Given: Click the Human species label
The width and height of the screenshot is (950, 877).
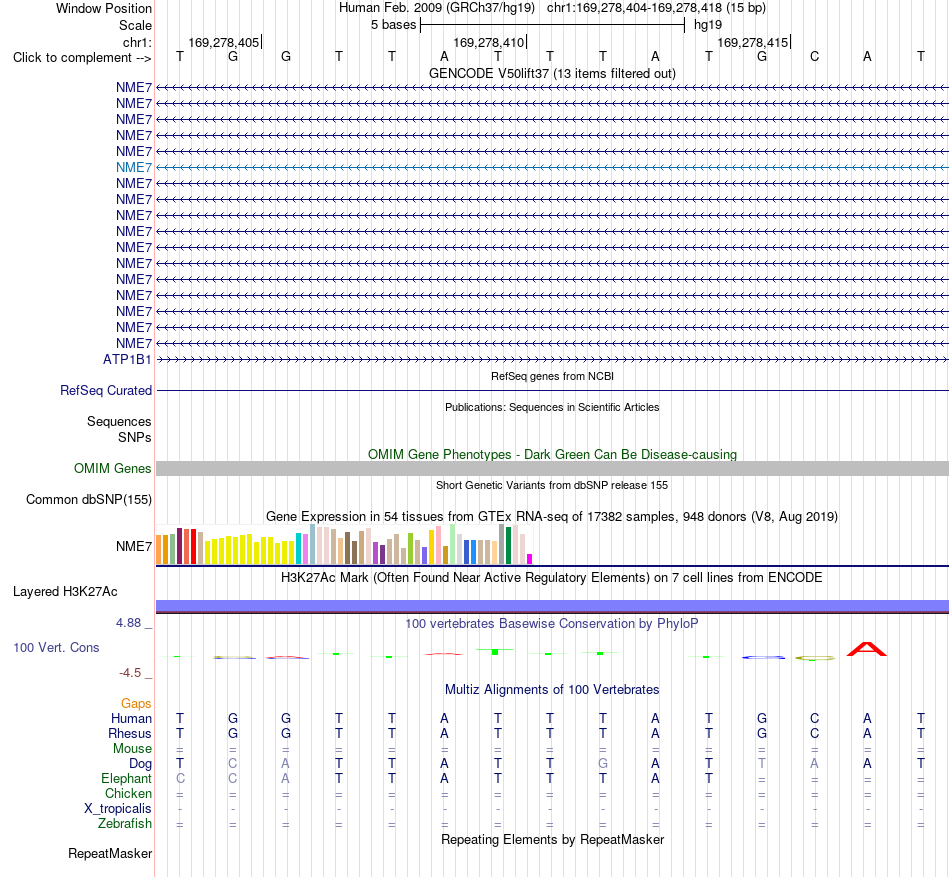Looking at the screenshot, I should (x=131, y=718).
